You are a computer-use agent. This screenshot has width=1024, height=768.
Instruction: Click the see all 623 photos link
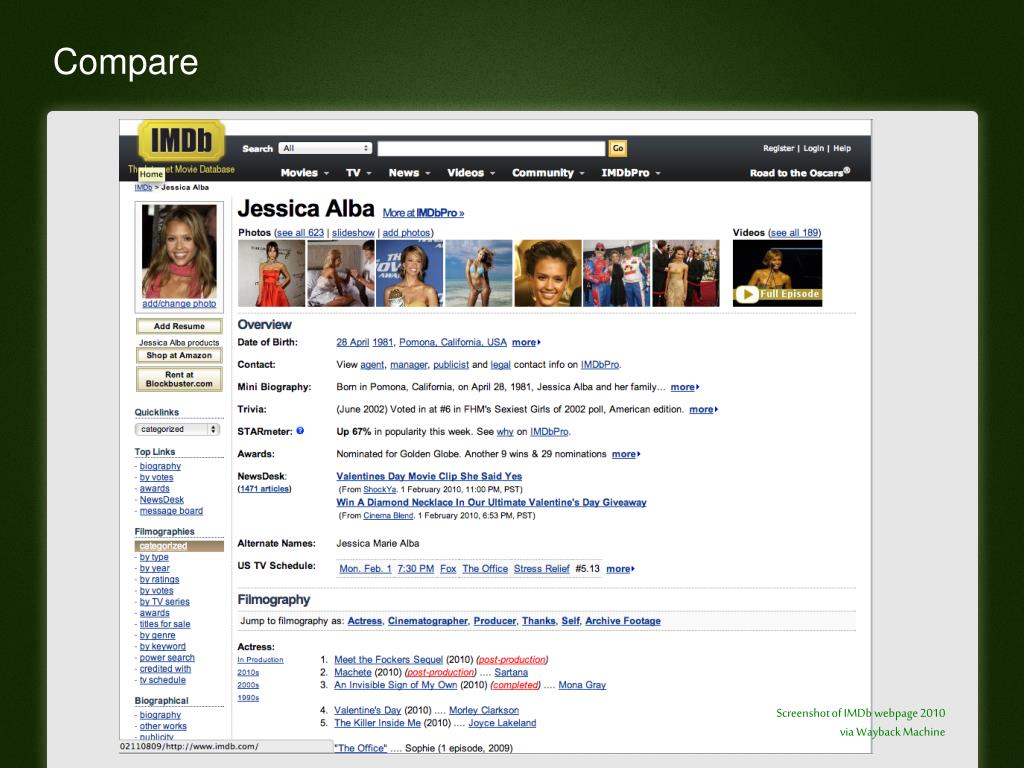[x=300, y=232]
